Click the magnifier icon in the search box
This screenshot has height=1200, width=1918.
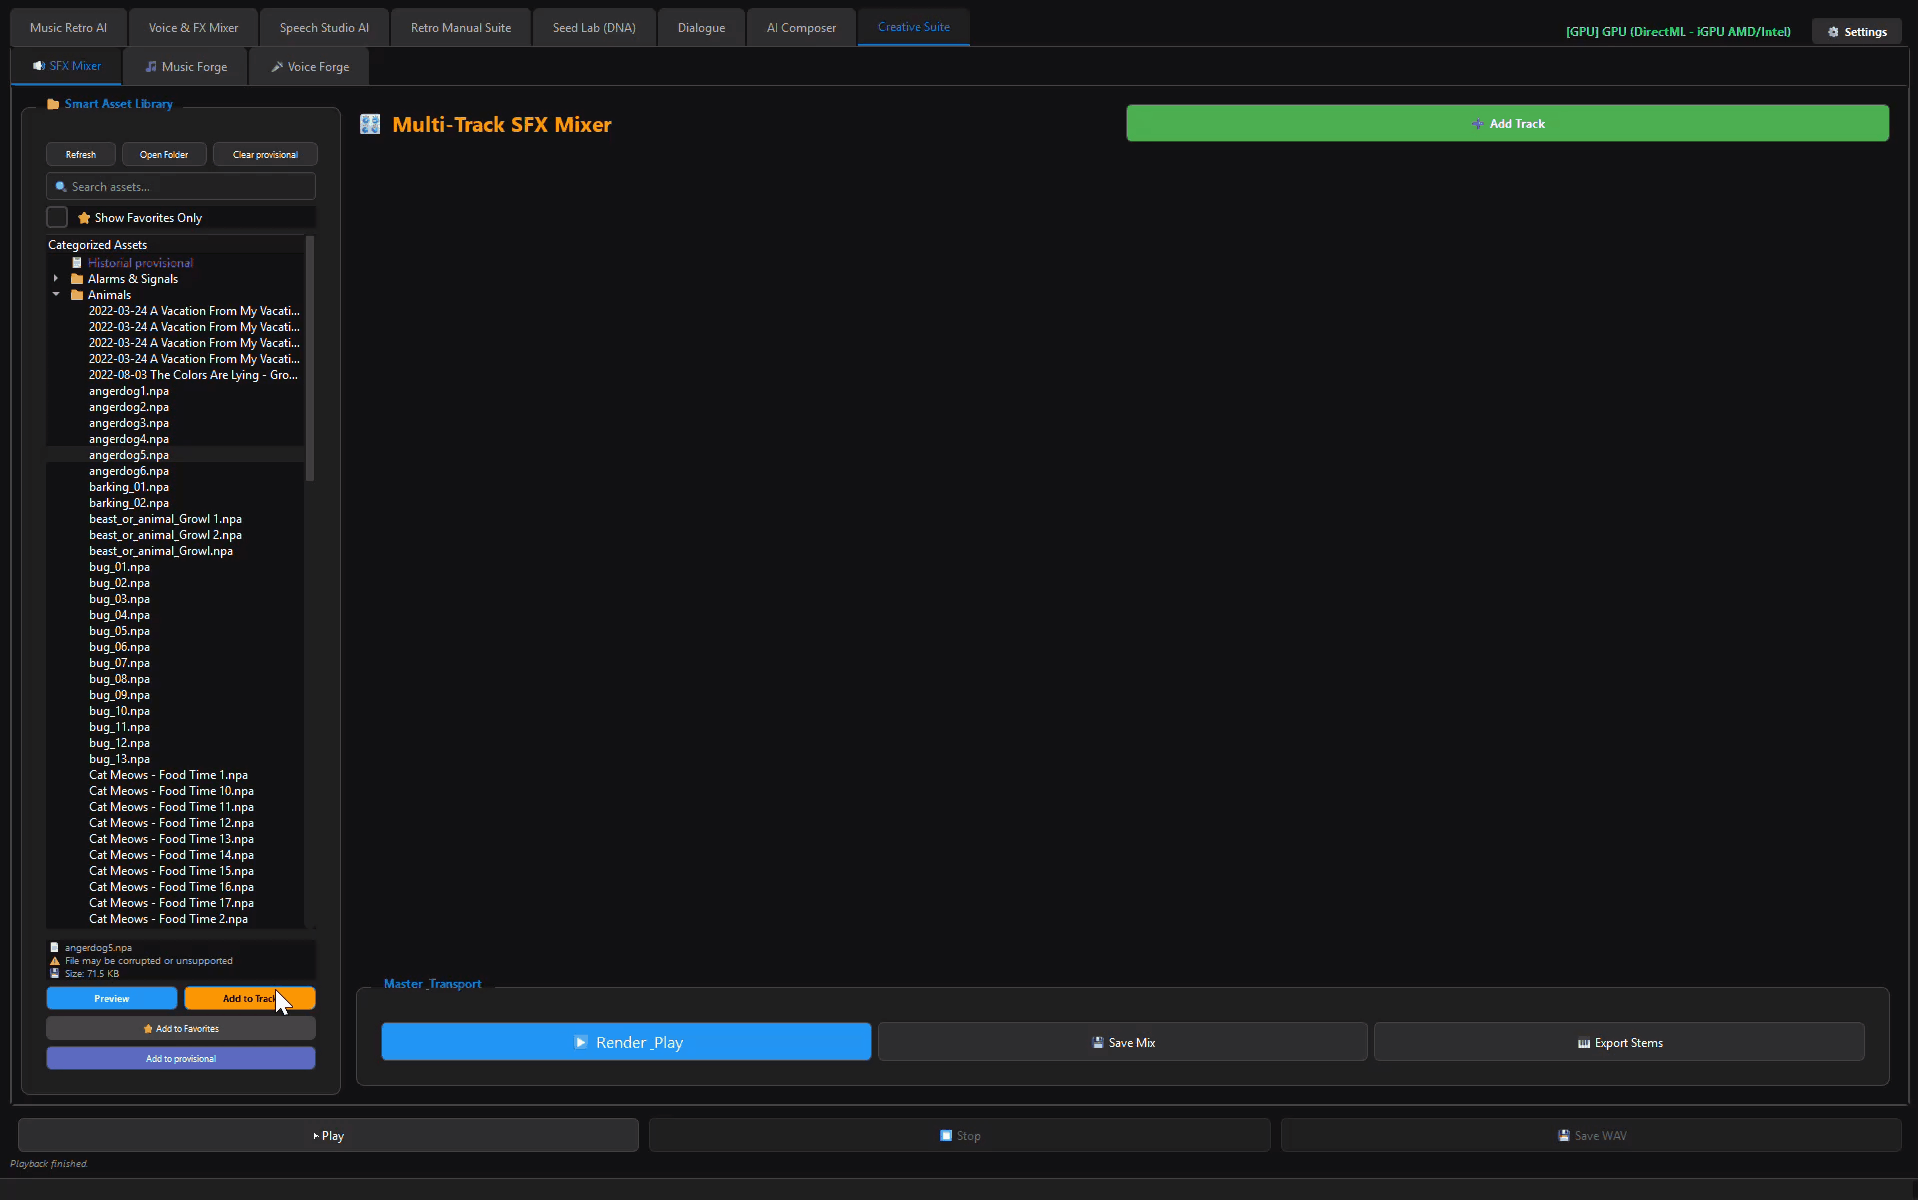(61, 187)
